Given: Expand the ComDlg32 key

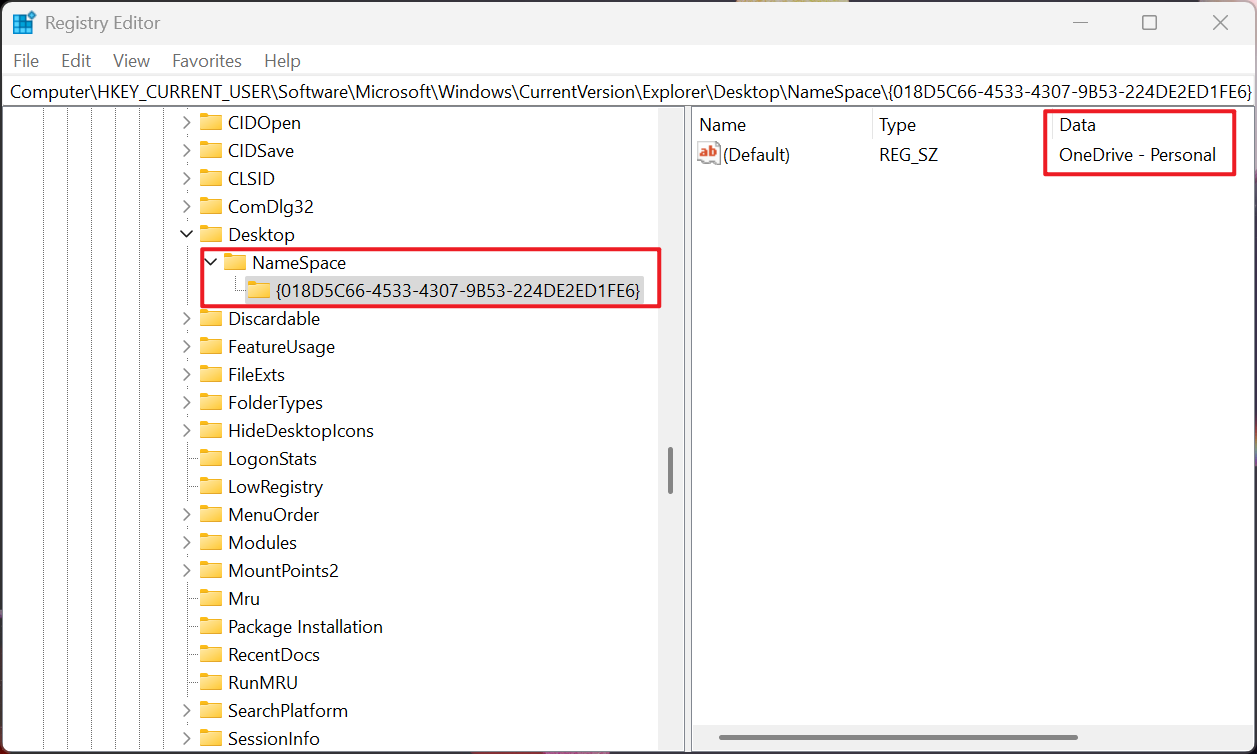Looking at the screenshot, I should pos(186,207).
